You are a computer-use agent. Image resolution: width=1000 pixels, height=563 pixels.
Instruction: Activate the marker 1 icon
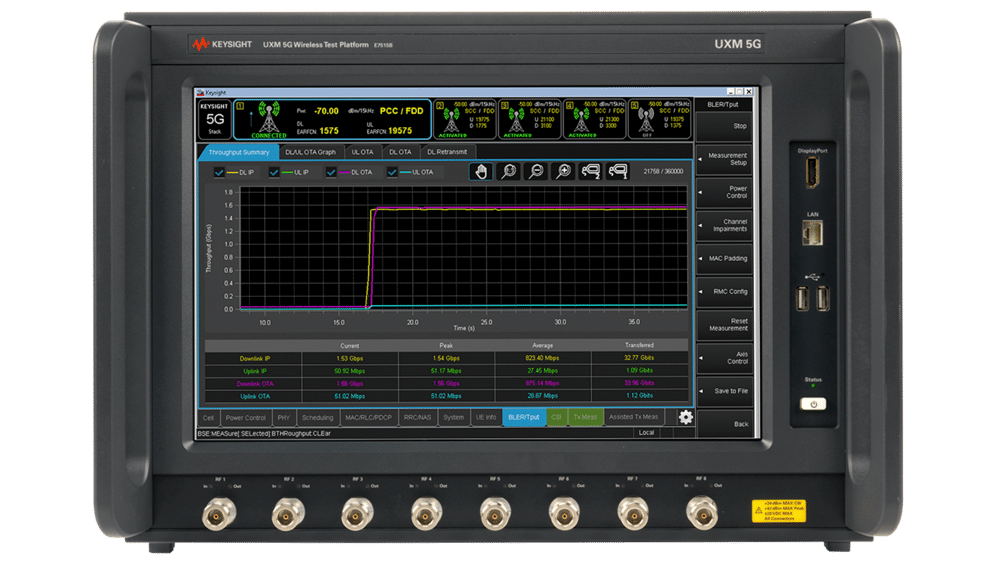(x=618, y=172)
